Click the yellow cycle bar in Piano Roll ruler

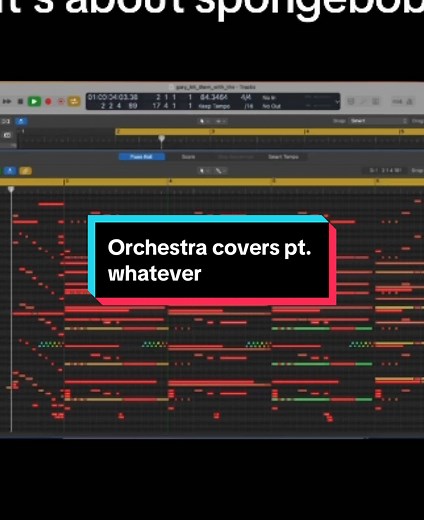pyautogui.click(x=212, y=182)
